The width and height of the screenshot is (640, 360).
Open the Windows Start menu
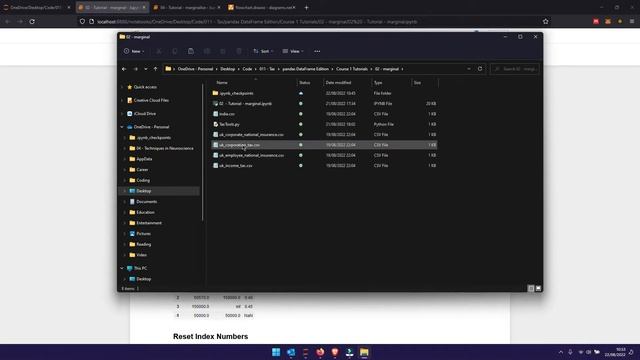pos(276,352)
